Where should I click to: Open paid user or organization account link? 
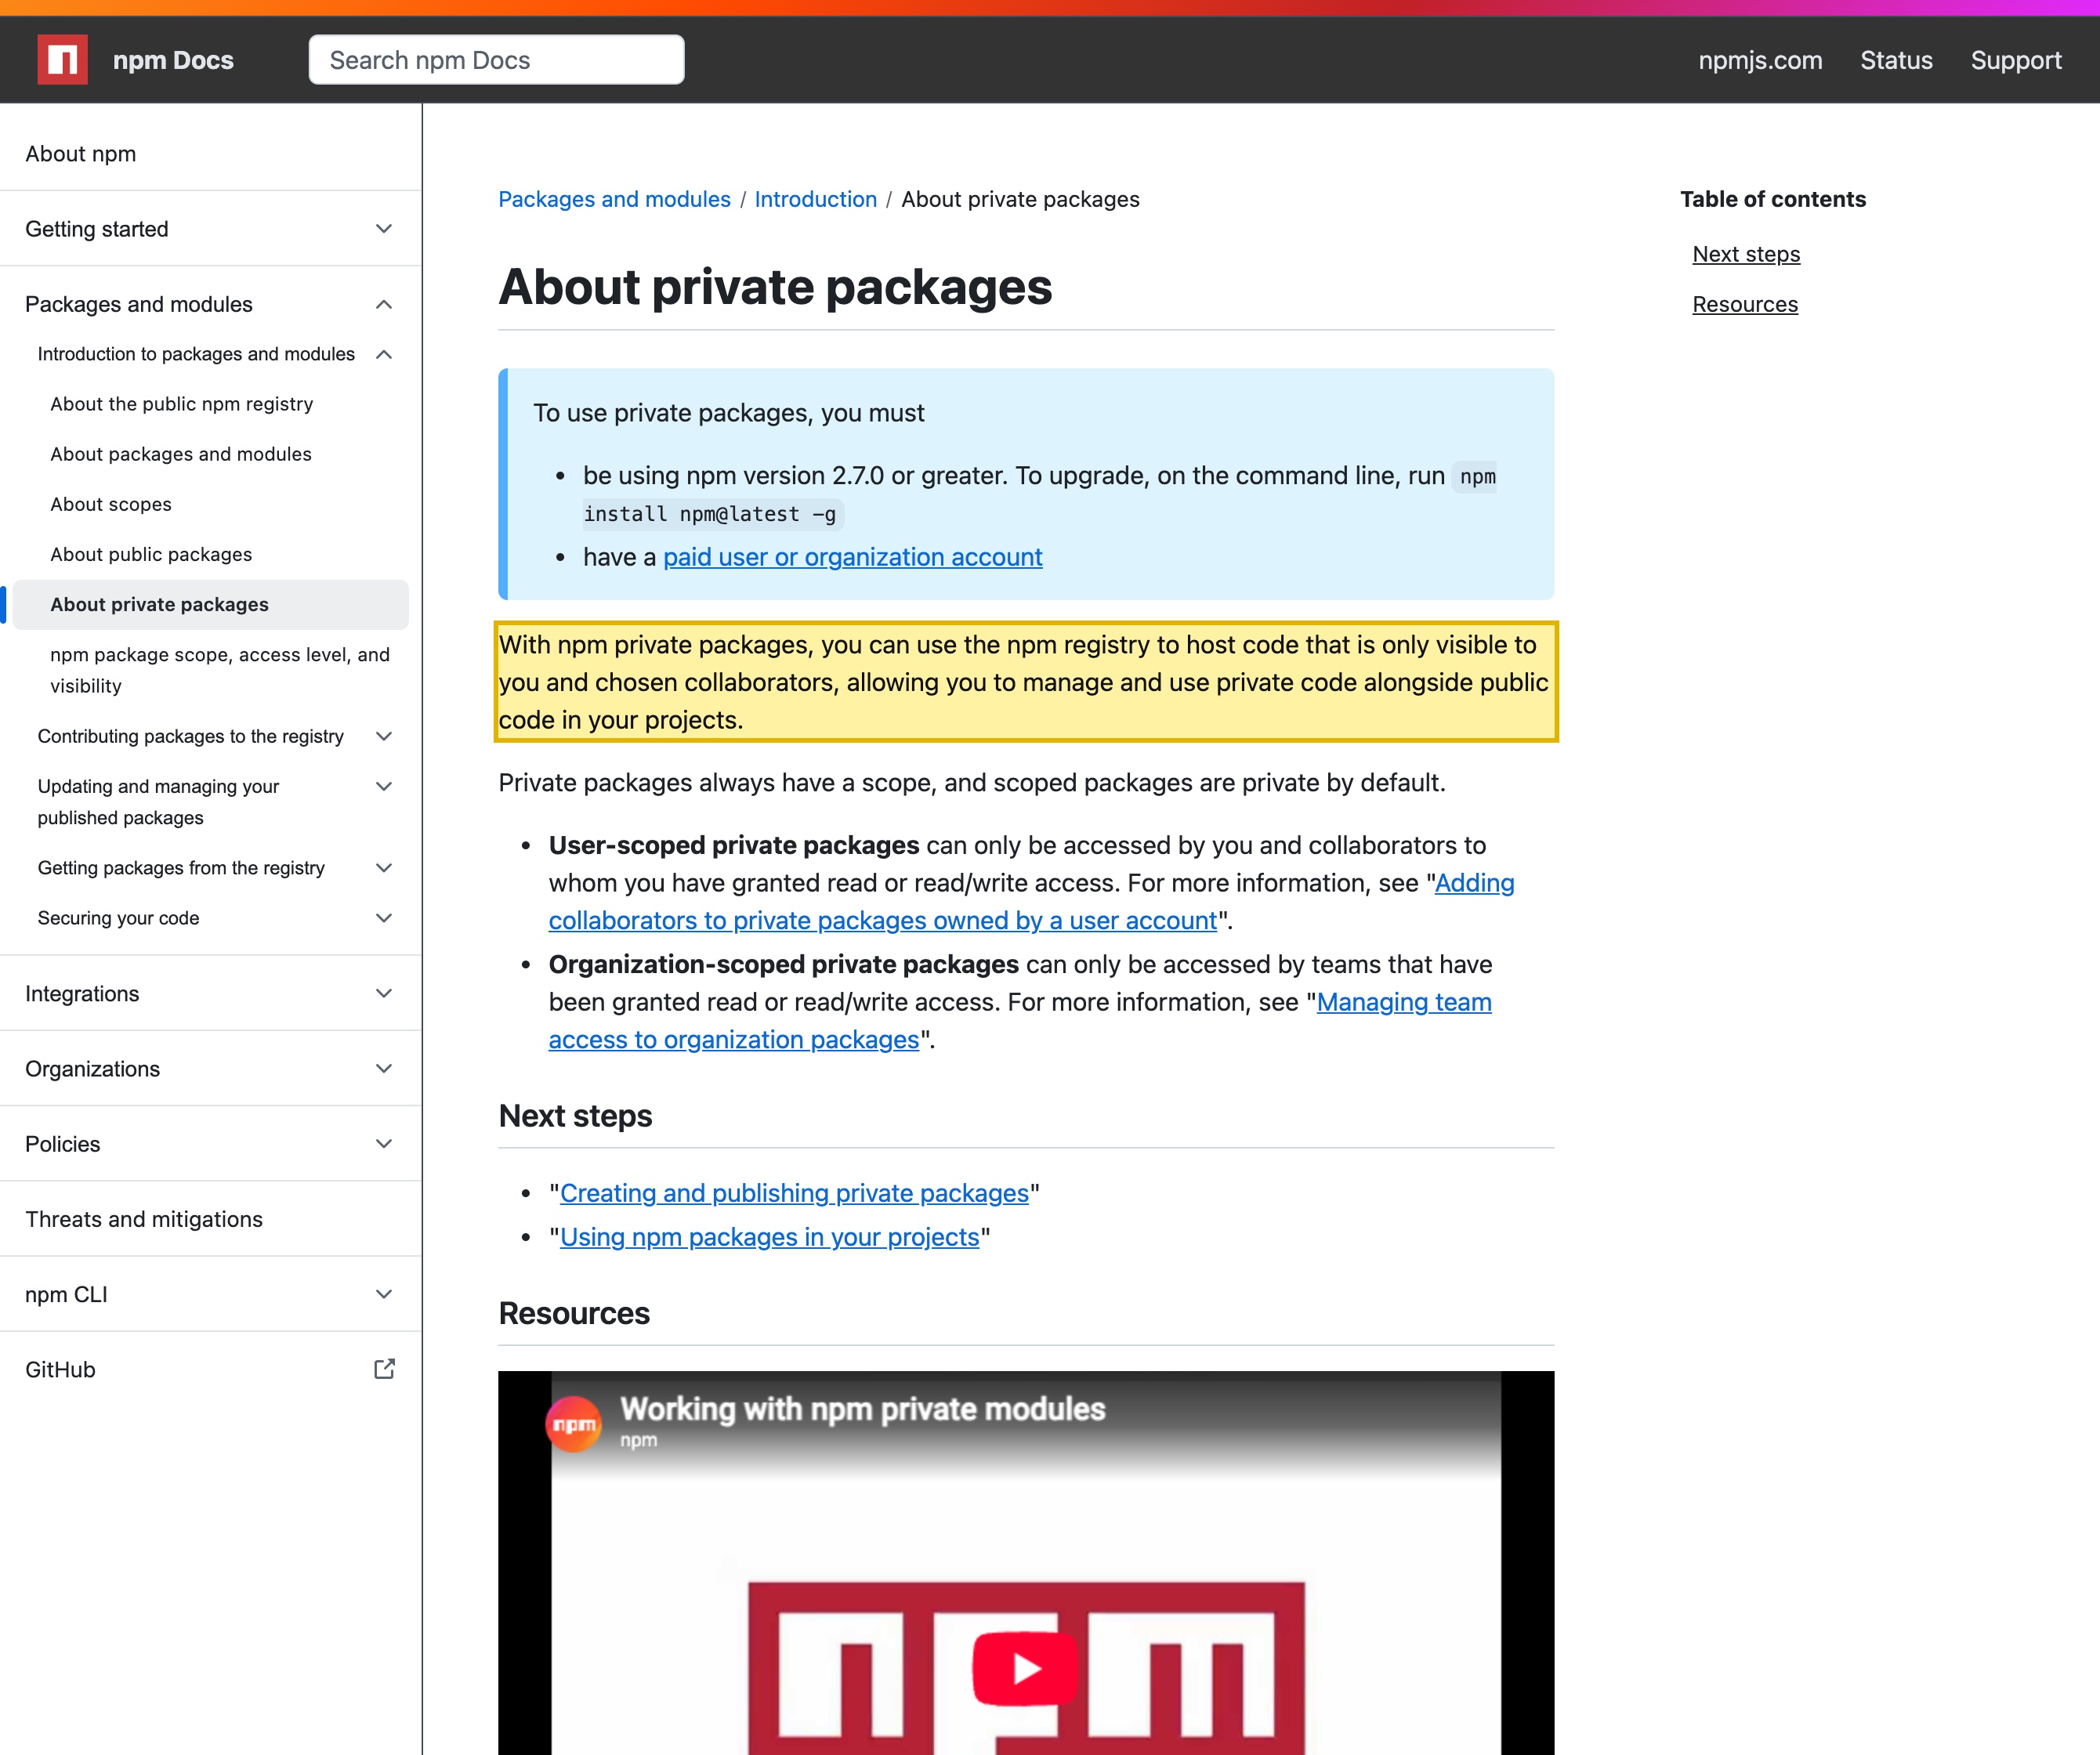tap(852, 557)
